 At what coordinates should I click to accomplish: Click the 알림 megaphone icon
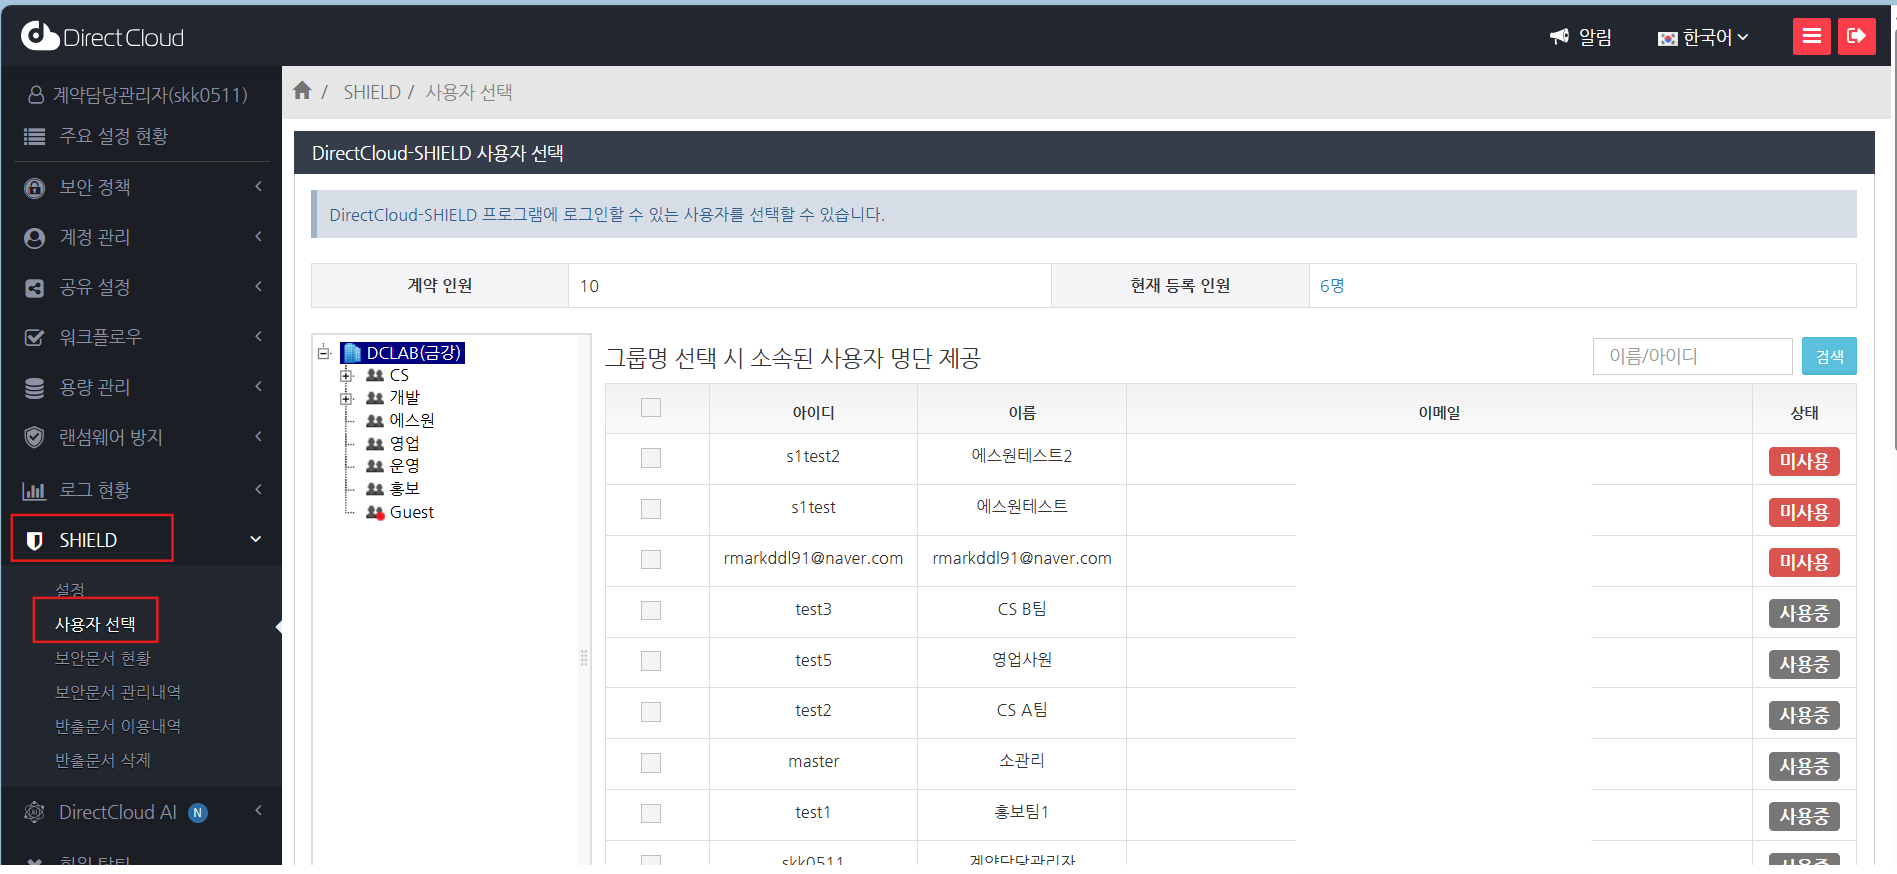tap(1559, 37)
